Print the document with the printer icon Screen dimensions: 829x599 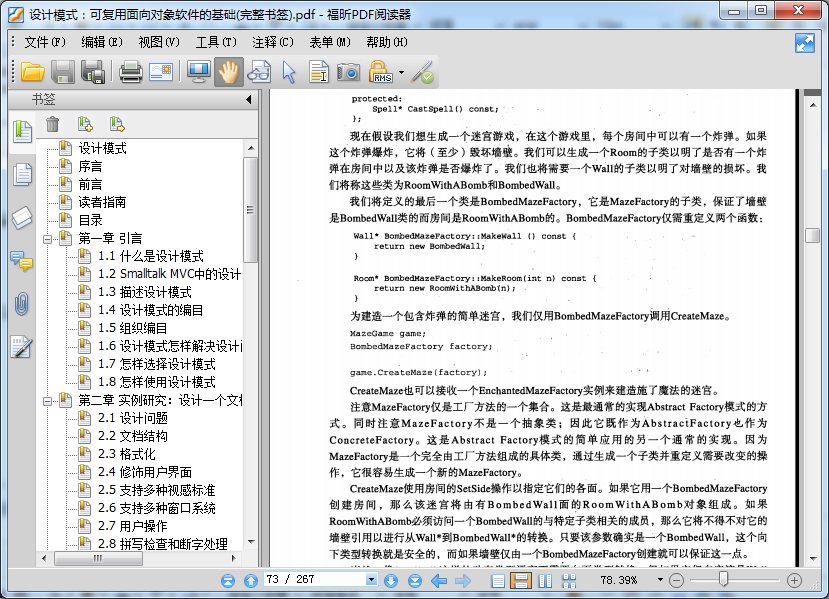point(130,72)
